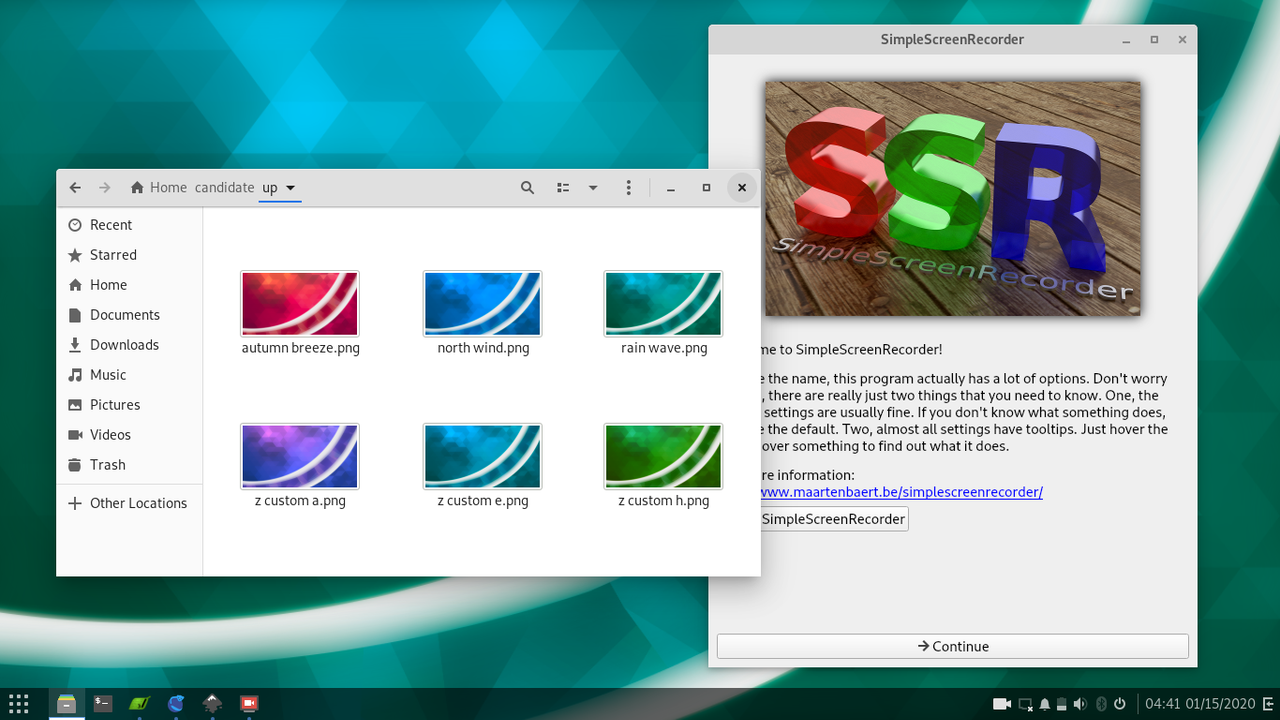Open the three-dot file manager menu

pos(628,188)
